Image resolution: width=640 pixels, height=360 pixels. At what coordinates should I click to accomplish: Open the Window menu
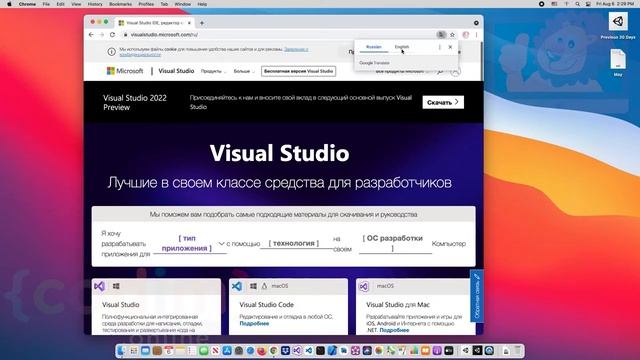tap(182, 4)
